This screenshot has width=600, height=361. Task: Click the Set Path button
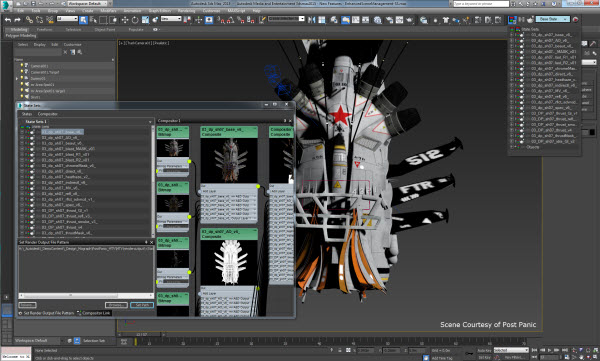pyautogui.click(x=142, y=305)
